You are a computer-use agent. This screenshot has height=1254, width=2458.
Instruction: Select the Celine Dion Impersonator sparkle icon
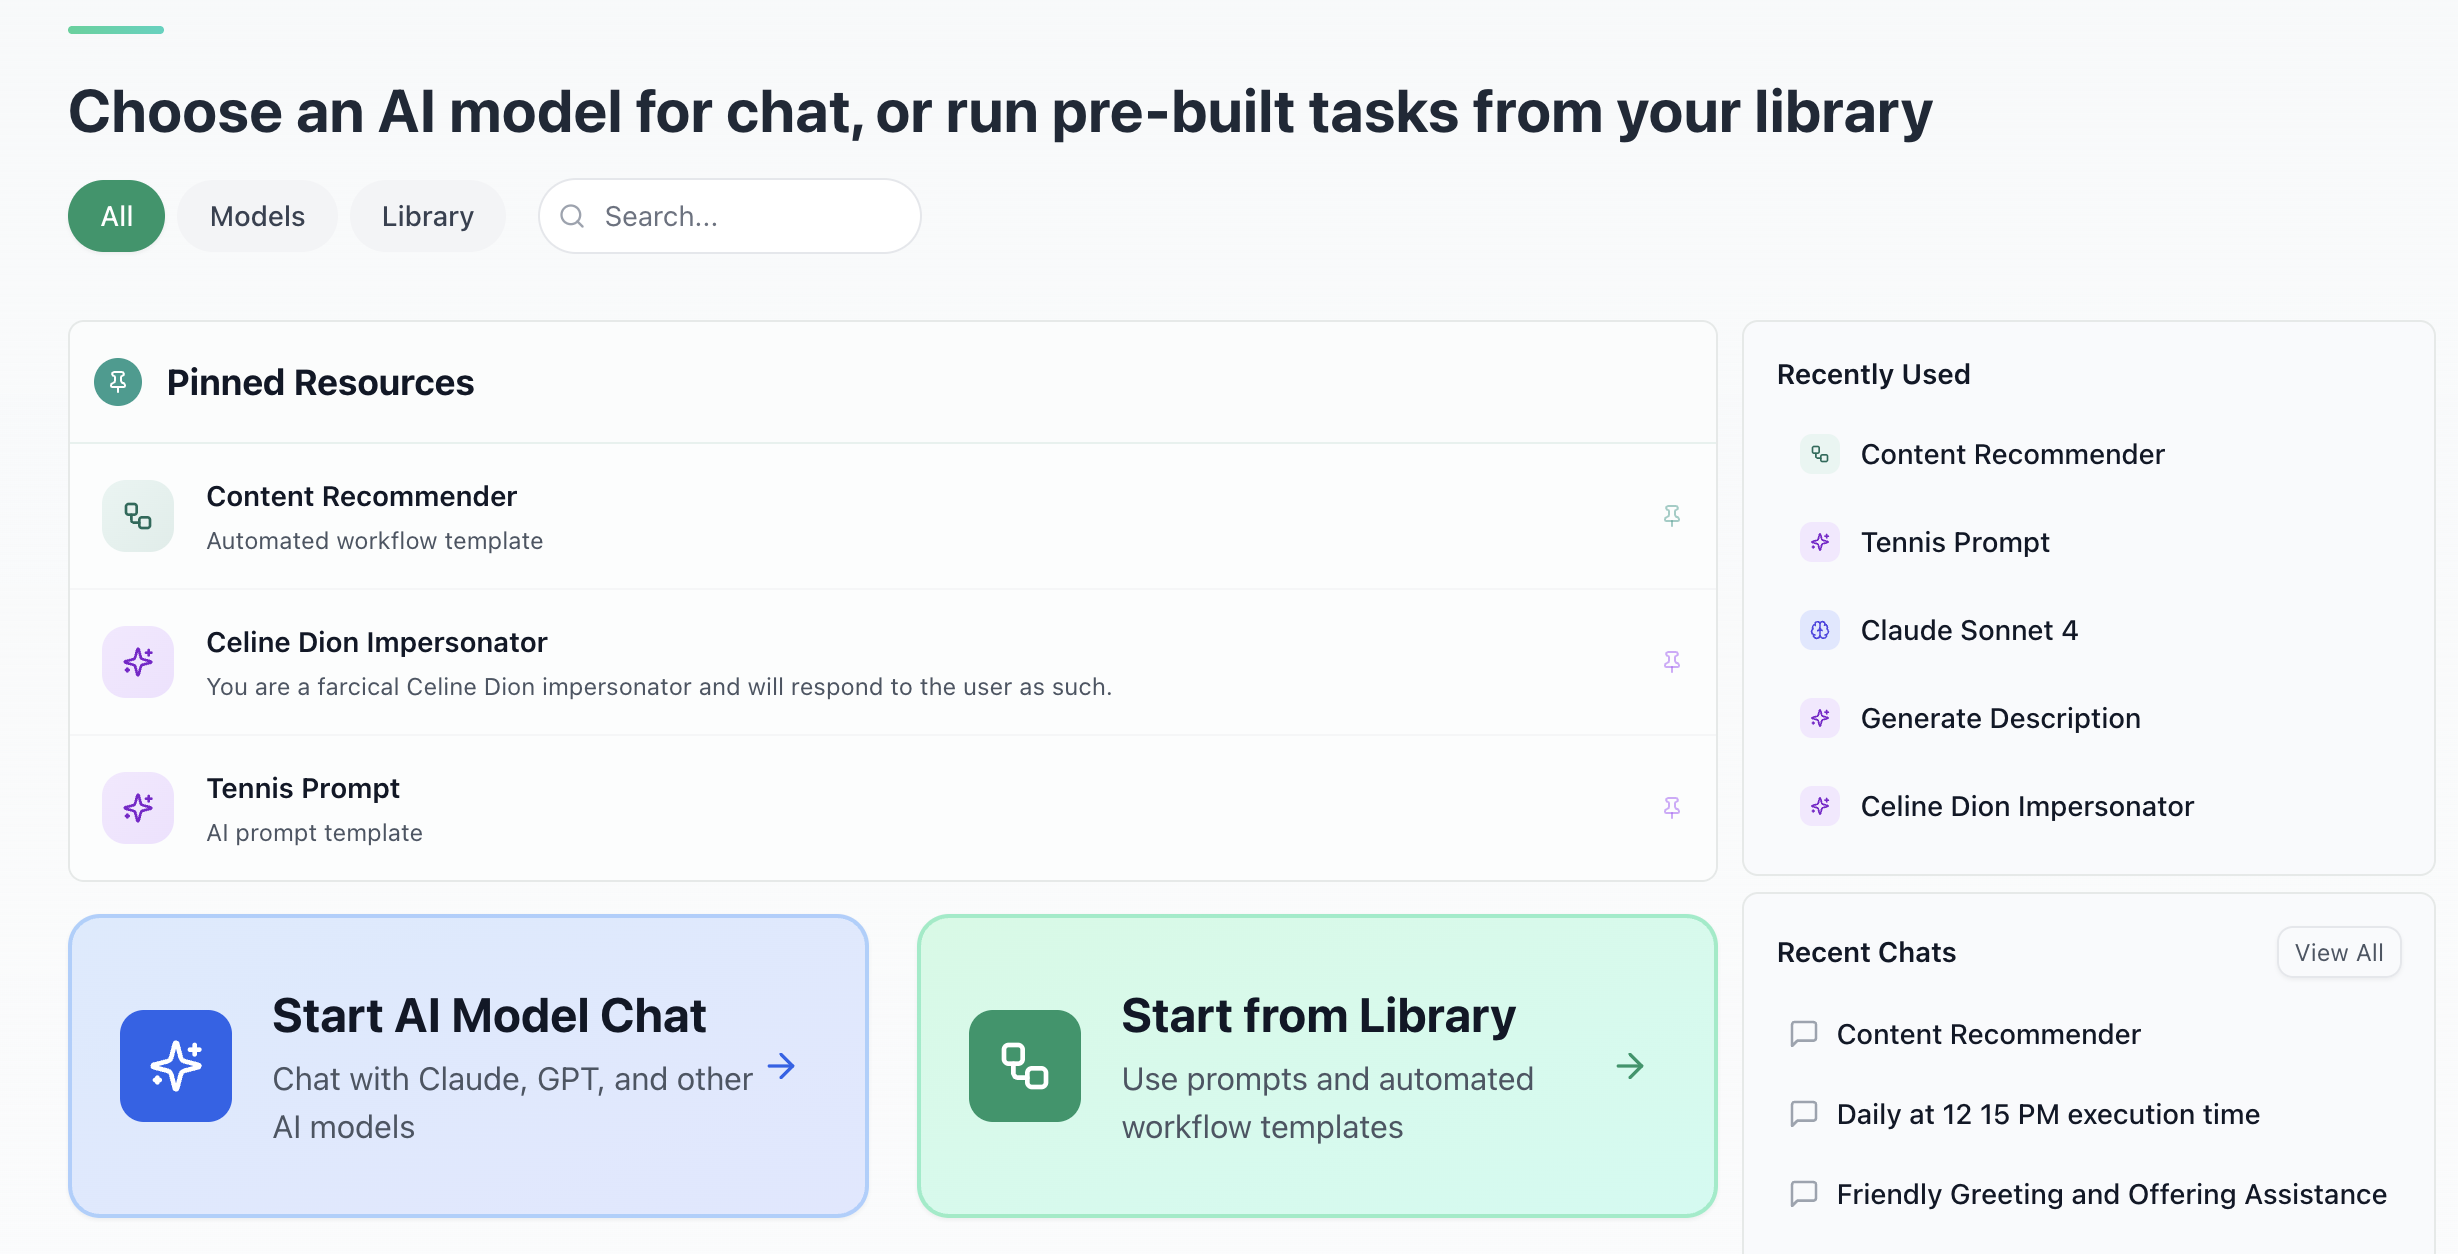137,662
